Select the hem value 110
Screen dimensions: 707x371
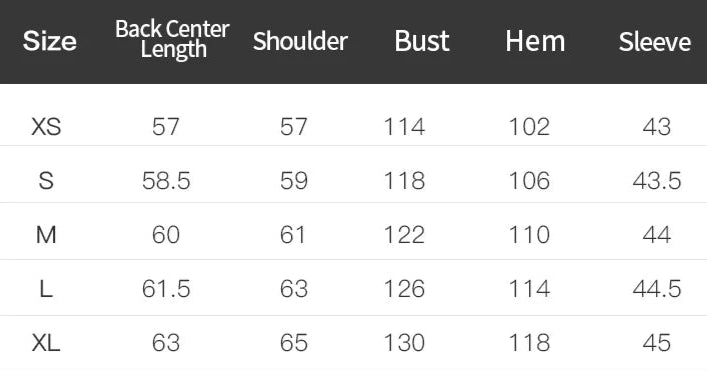(x=529, y=235)
